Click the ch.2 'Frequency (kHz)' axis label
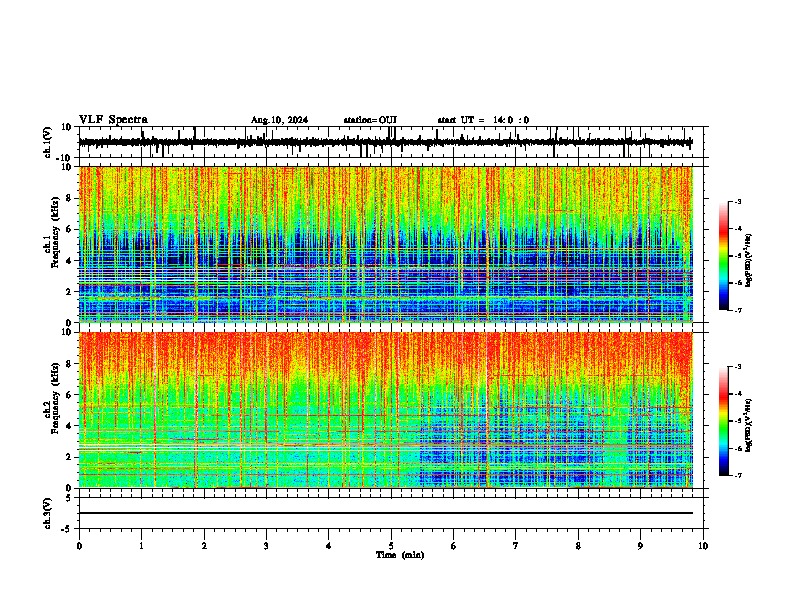The width and height of the screenshot is (792, 612). click(55, 398)
